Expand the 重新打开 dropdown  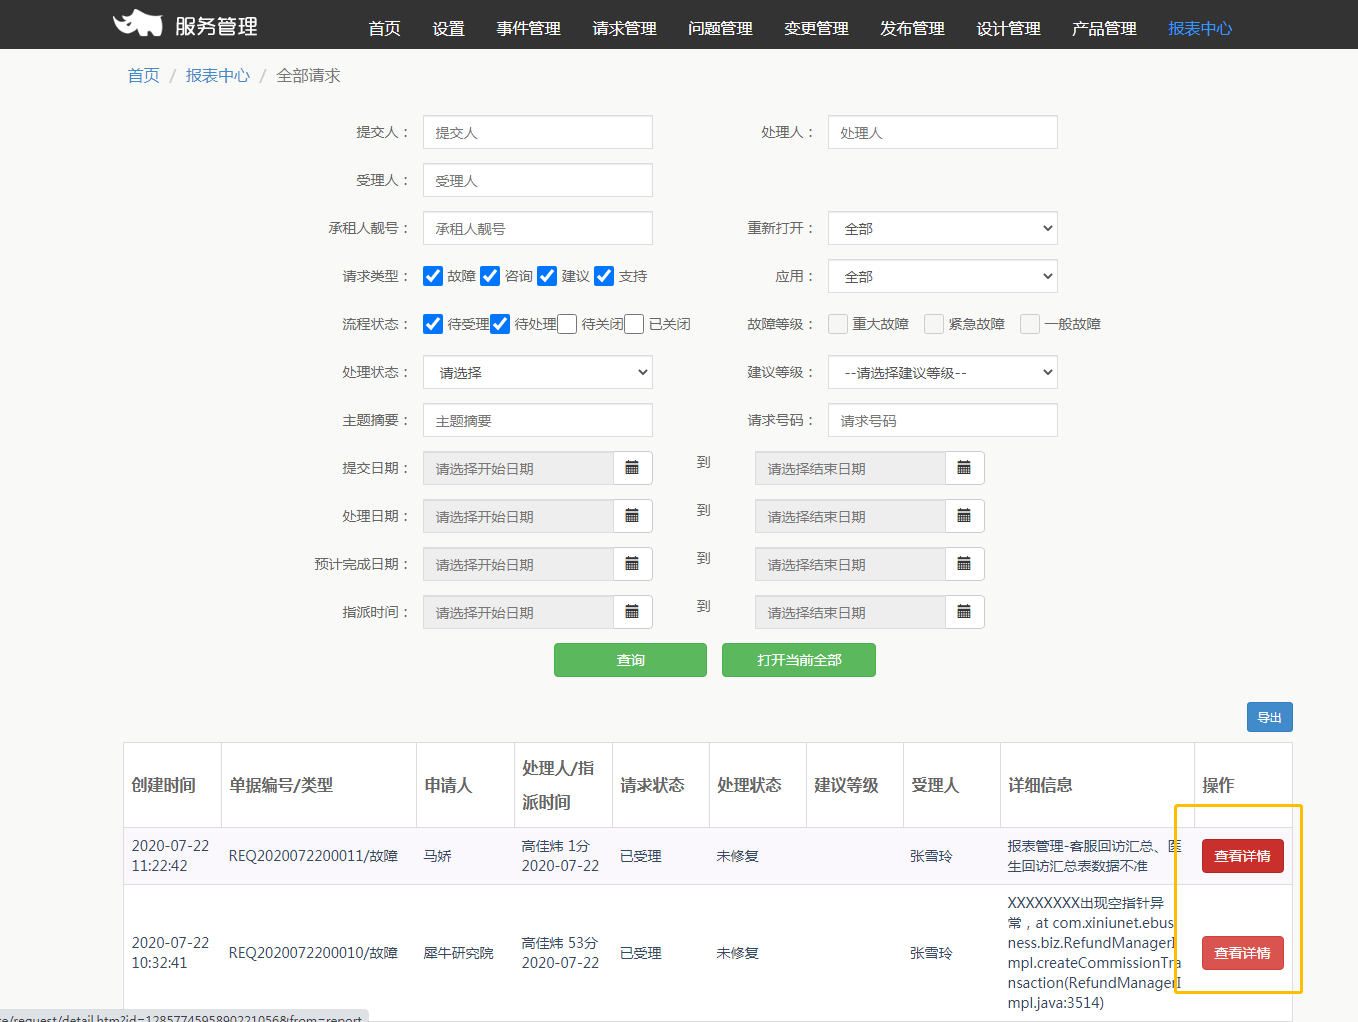point(943,228)
